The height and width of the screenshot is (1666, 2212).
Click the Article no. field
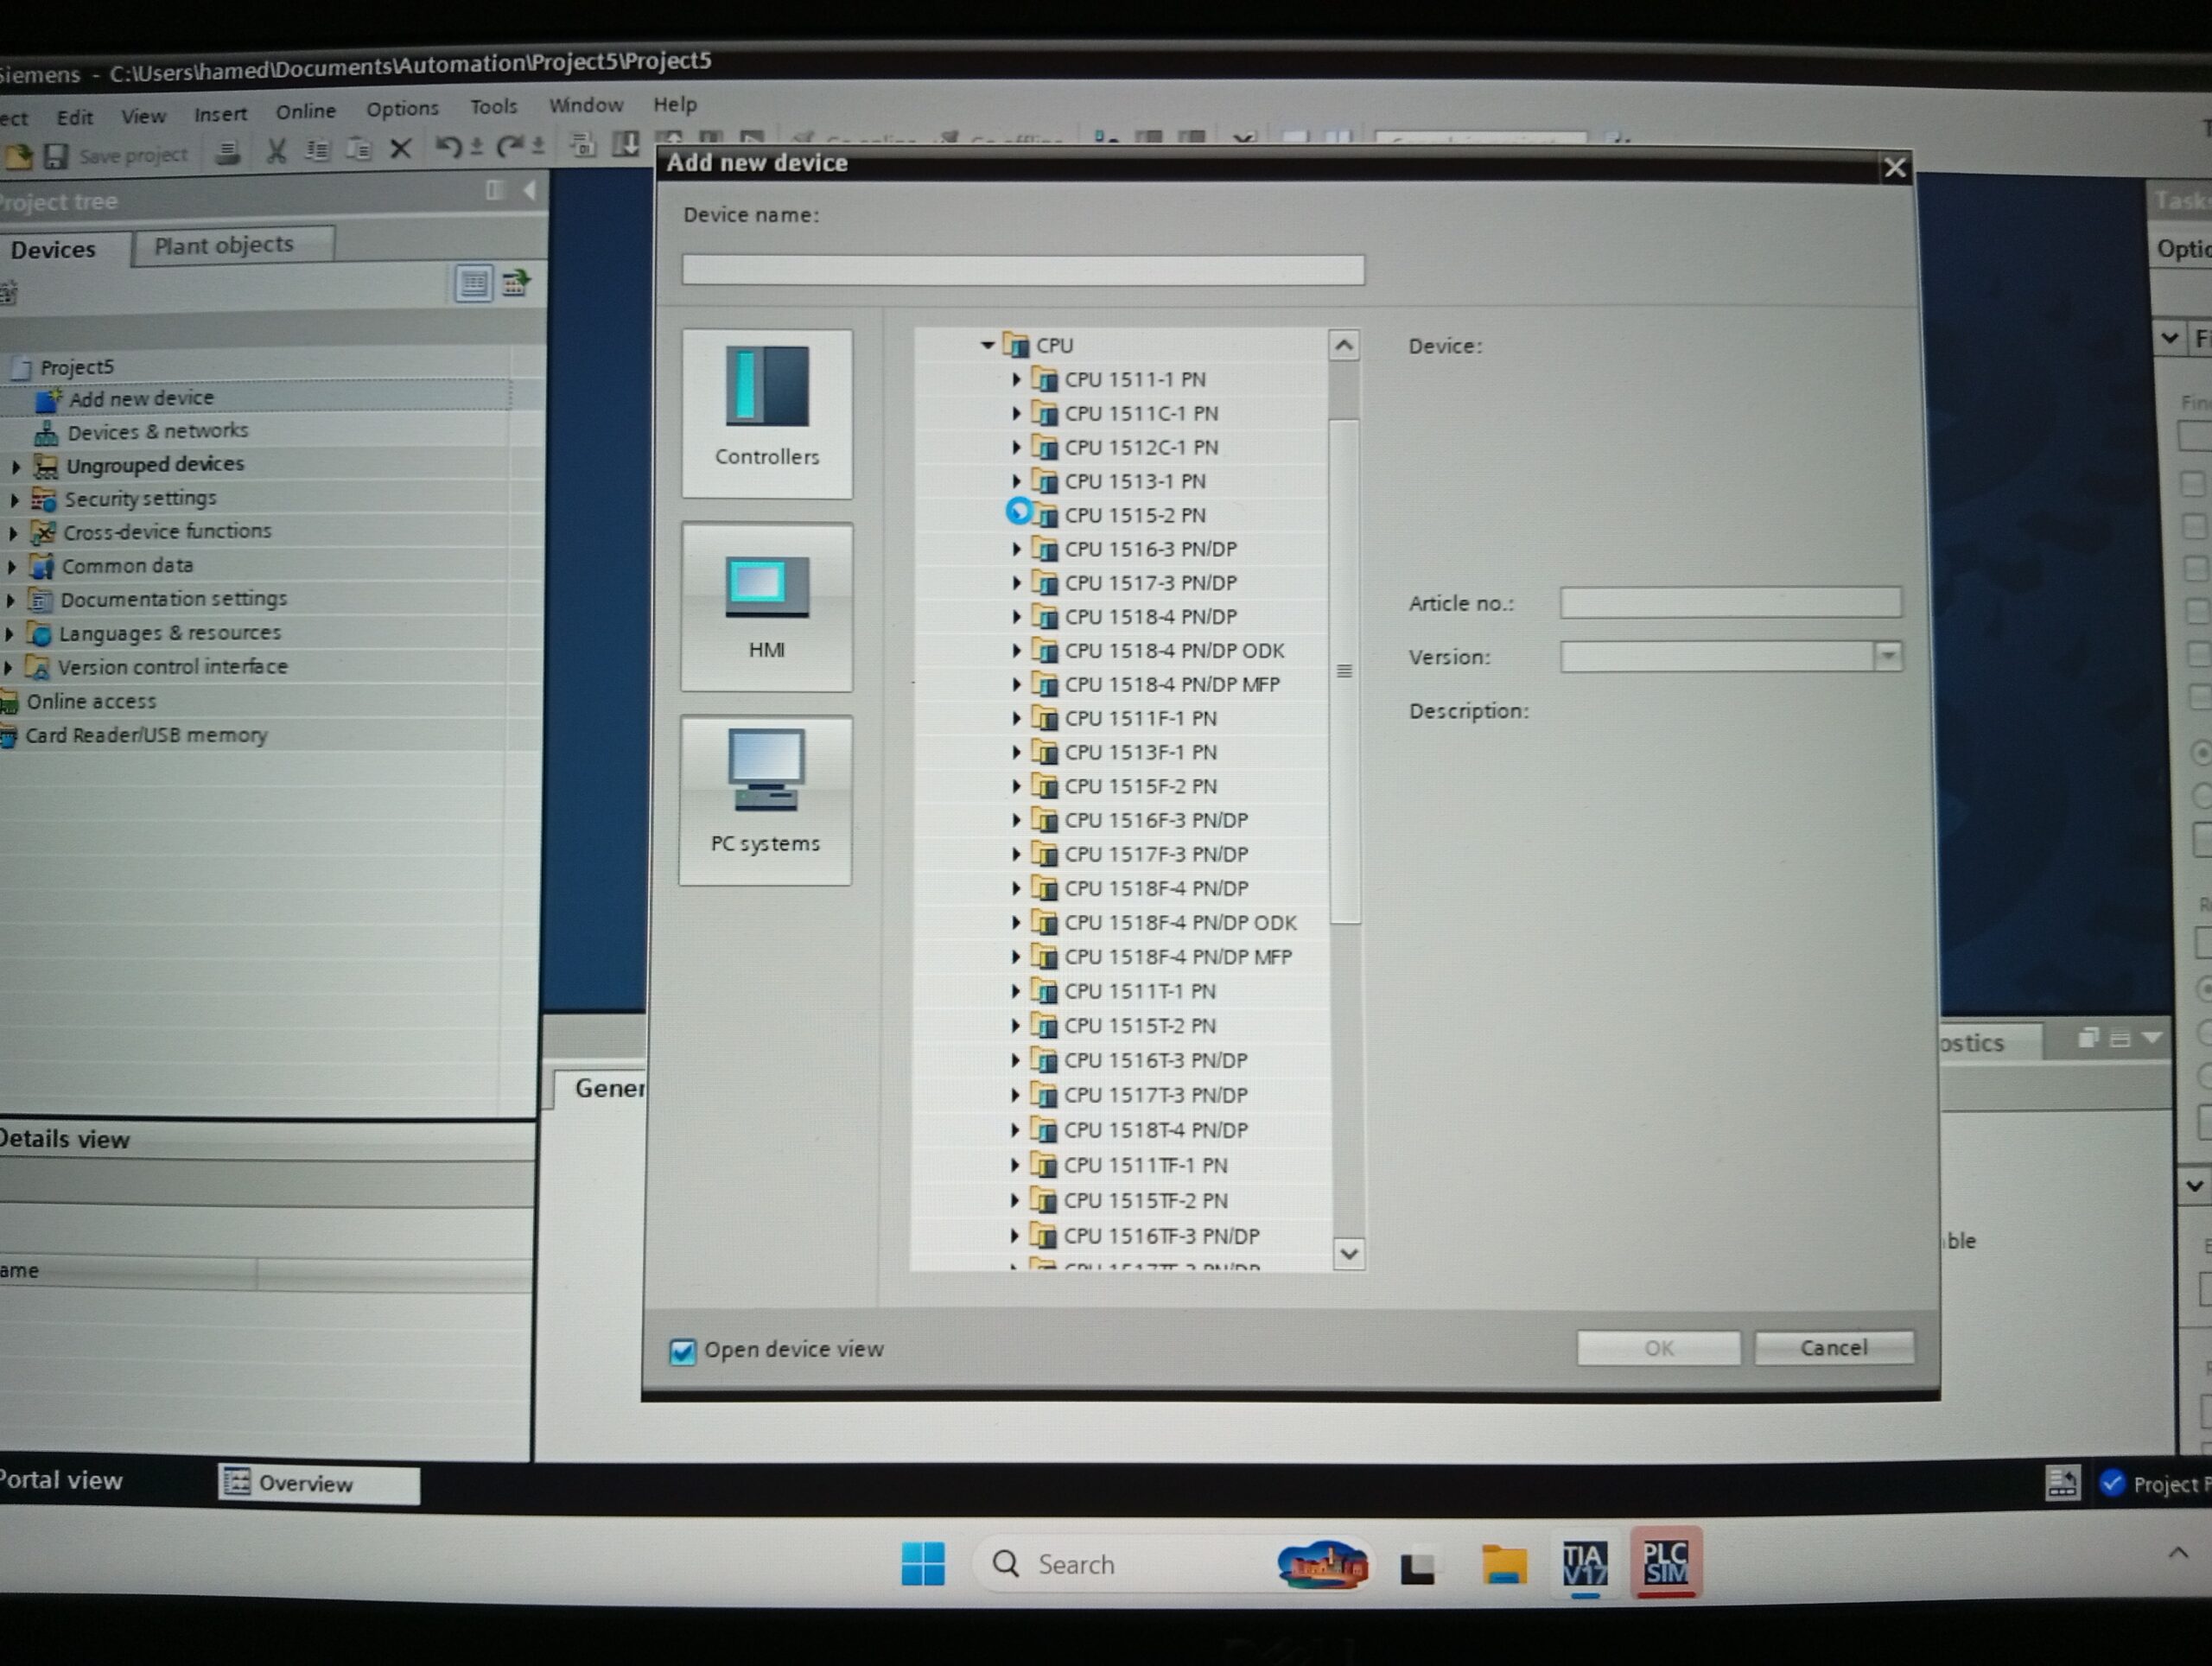pos(1730,602)
